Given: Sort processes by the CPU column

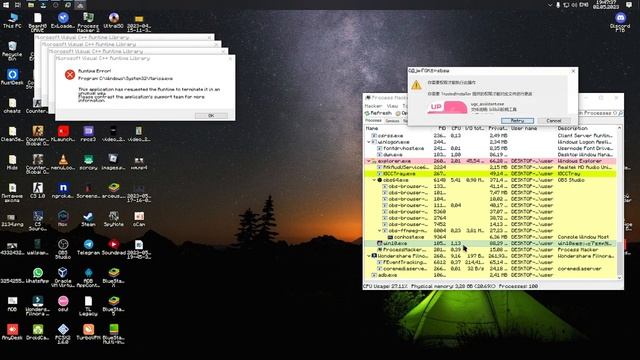Looking at the screenshot, I should pyautogui.click(x=456, y=128).
